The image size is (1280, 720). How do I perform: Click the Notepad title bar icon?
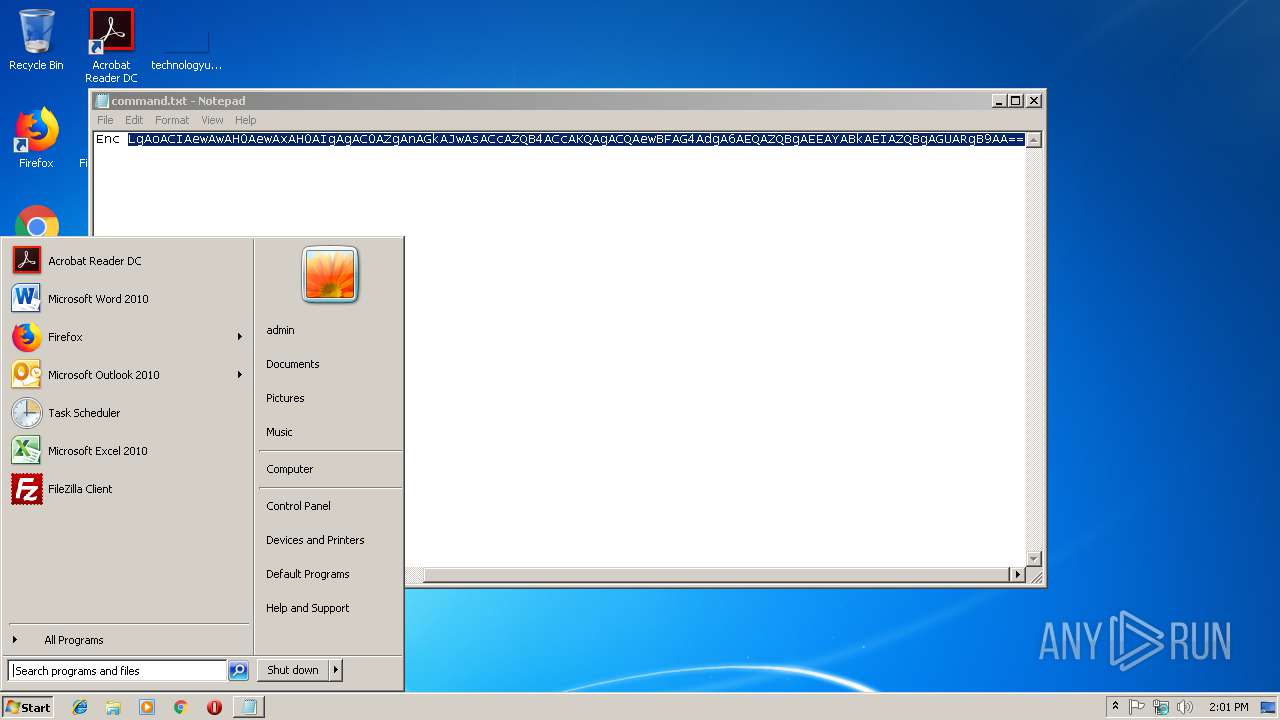point(102,101)
